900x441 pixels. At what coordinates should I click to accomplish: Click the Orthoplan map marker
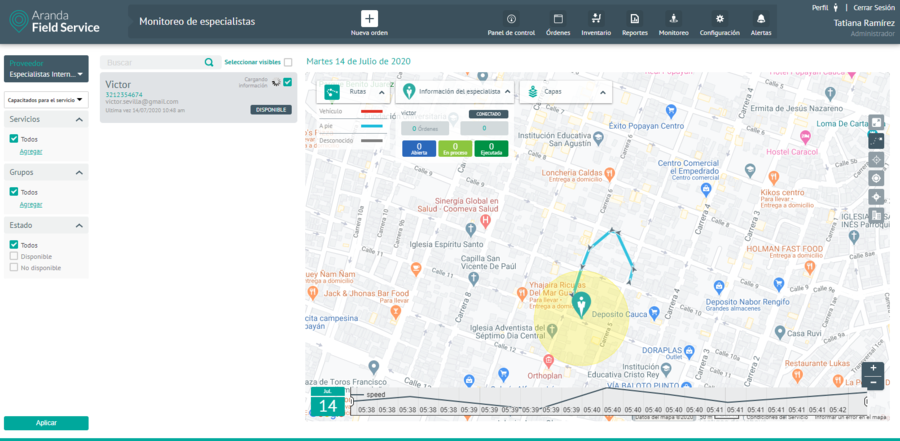click(549, 361)
